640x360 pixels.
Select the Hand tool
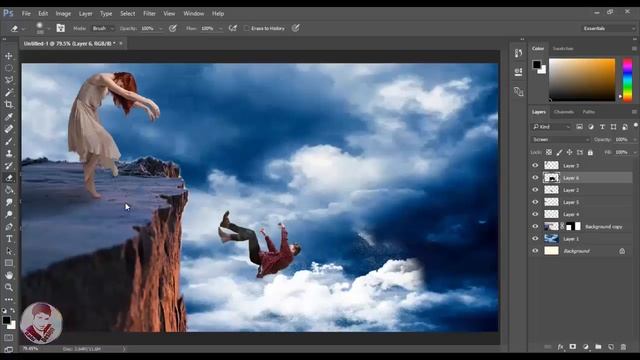(x=9, y=275)
